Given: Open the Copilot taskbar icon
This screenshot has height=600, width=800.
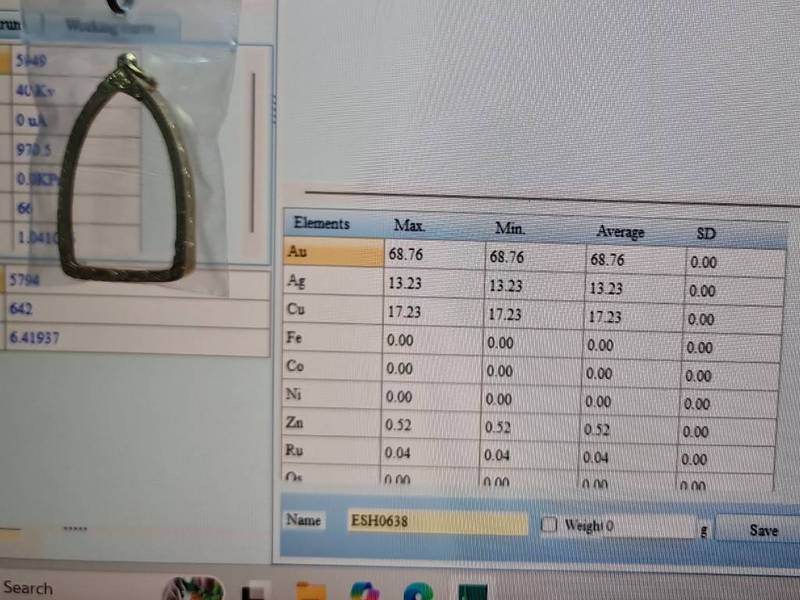Looking at the screenshot, I should click(x=364, y=590).
